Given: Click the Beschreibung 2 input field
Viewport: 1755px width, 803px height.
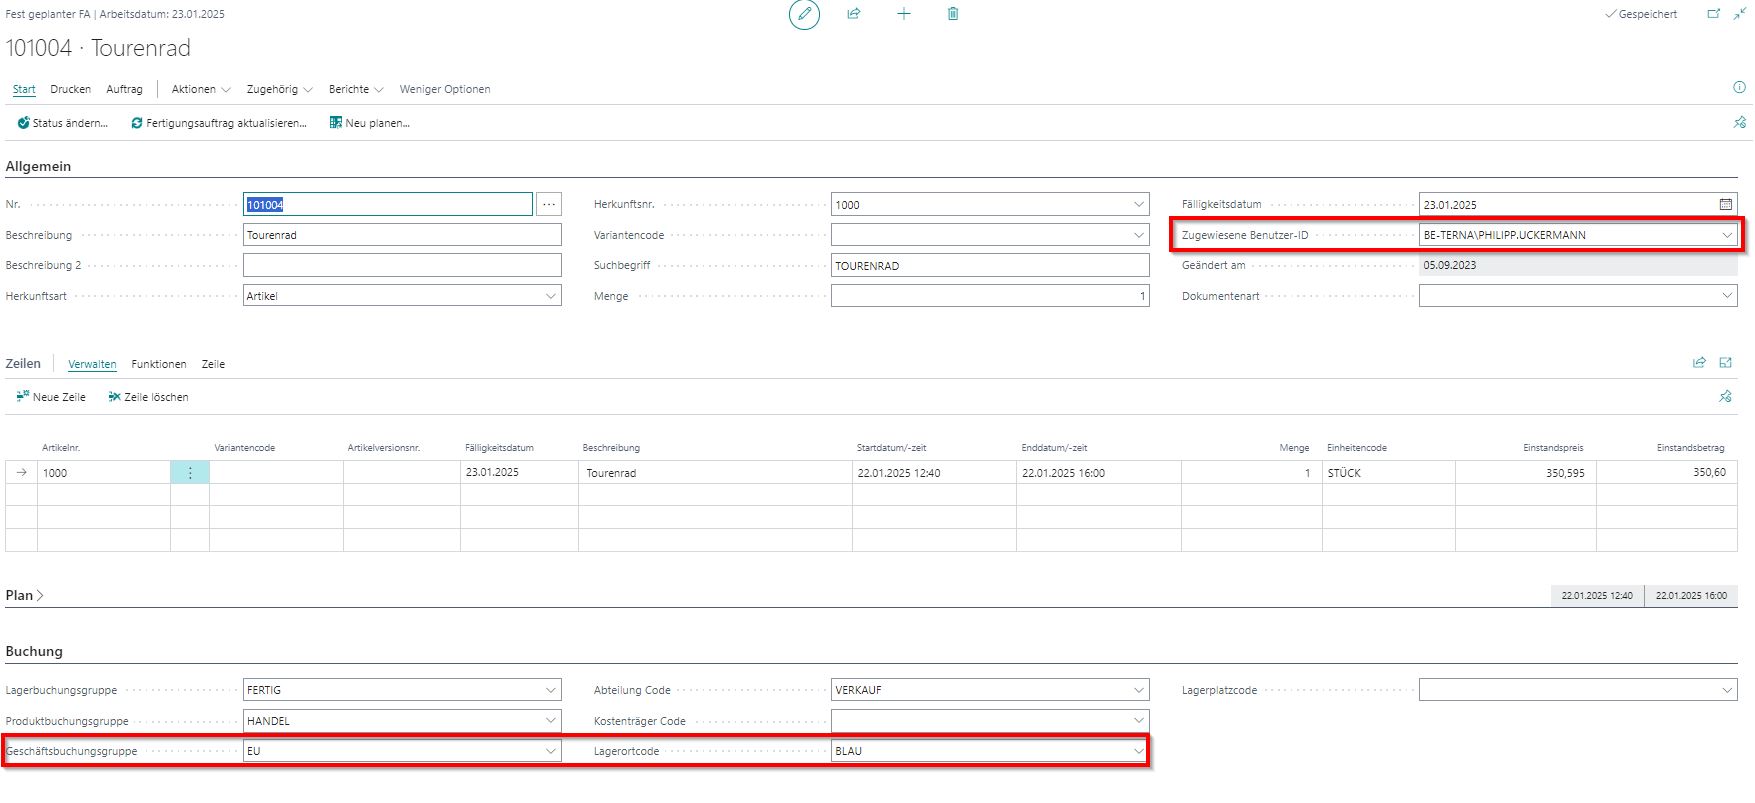Looking at the screenshot, I should tap(402, 265).
